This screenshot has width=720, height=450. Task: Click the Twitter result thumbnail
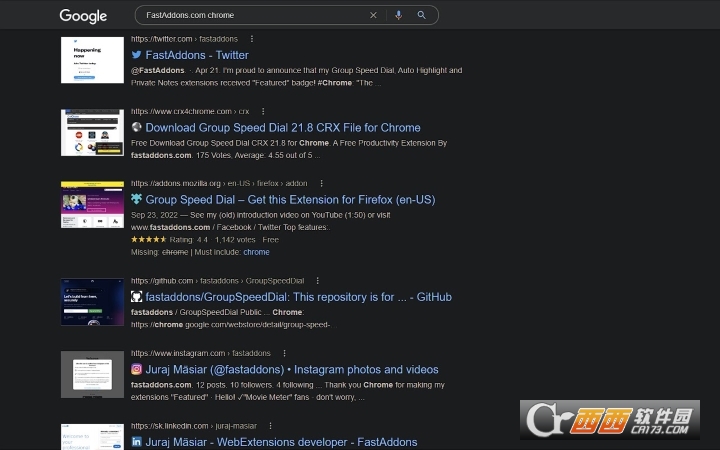click(x=92, y=60)
